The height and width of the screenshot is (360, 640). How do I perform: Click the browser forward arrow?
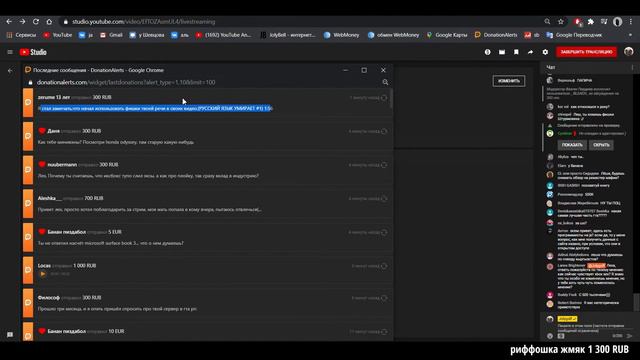tap(22, 22)
